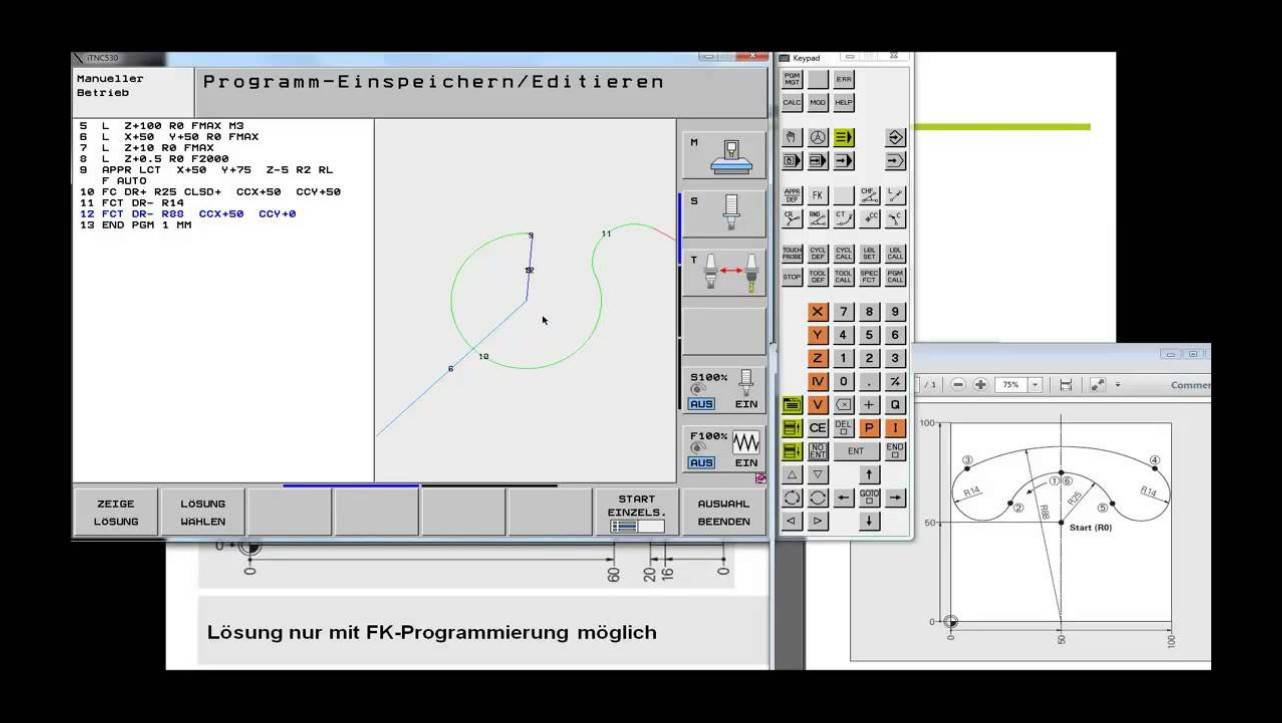The image size is (1282, 723).
Task: Click the highlighted green programming mode key
Action: (844, 137)
